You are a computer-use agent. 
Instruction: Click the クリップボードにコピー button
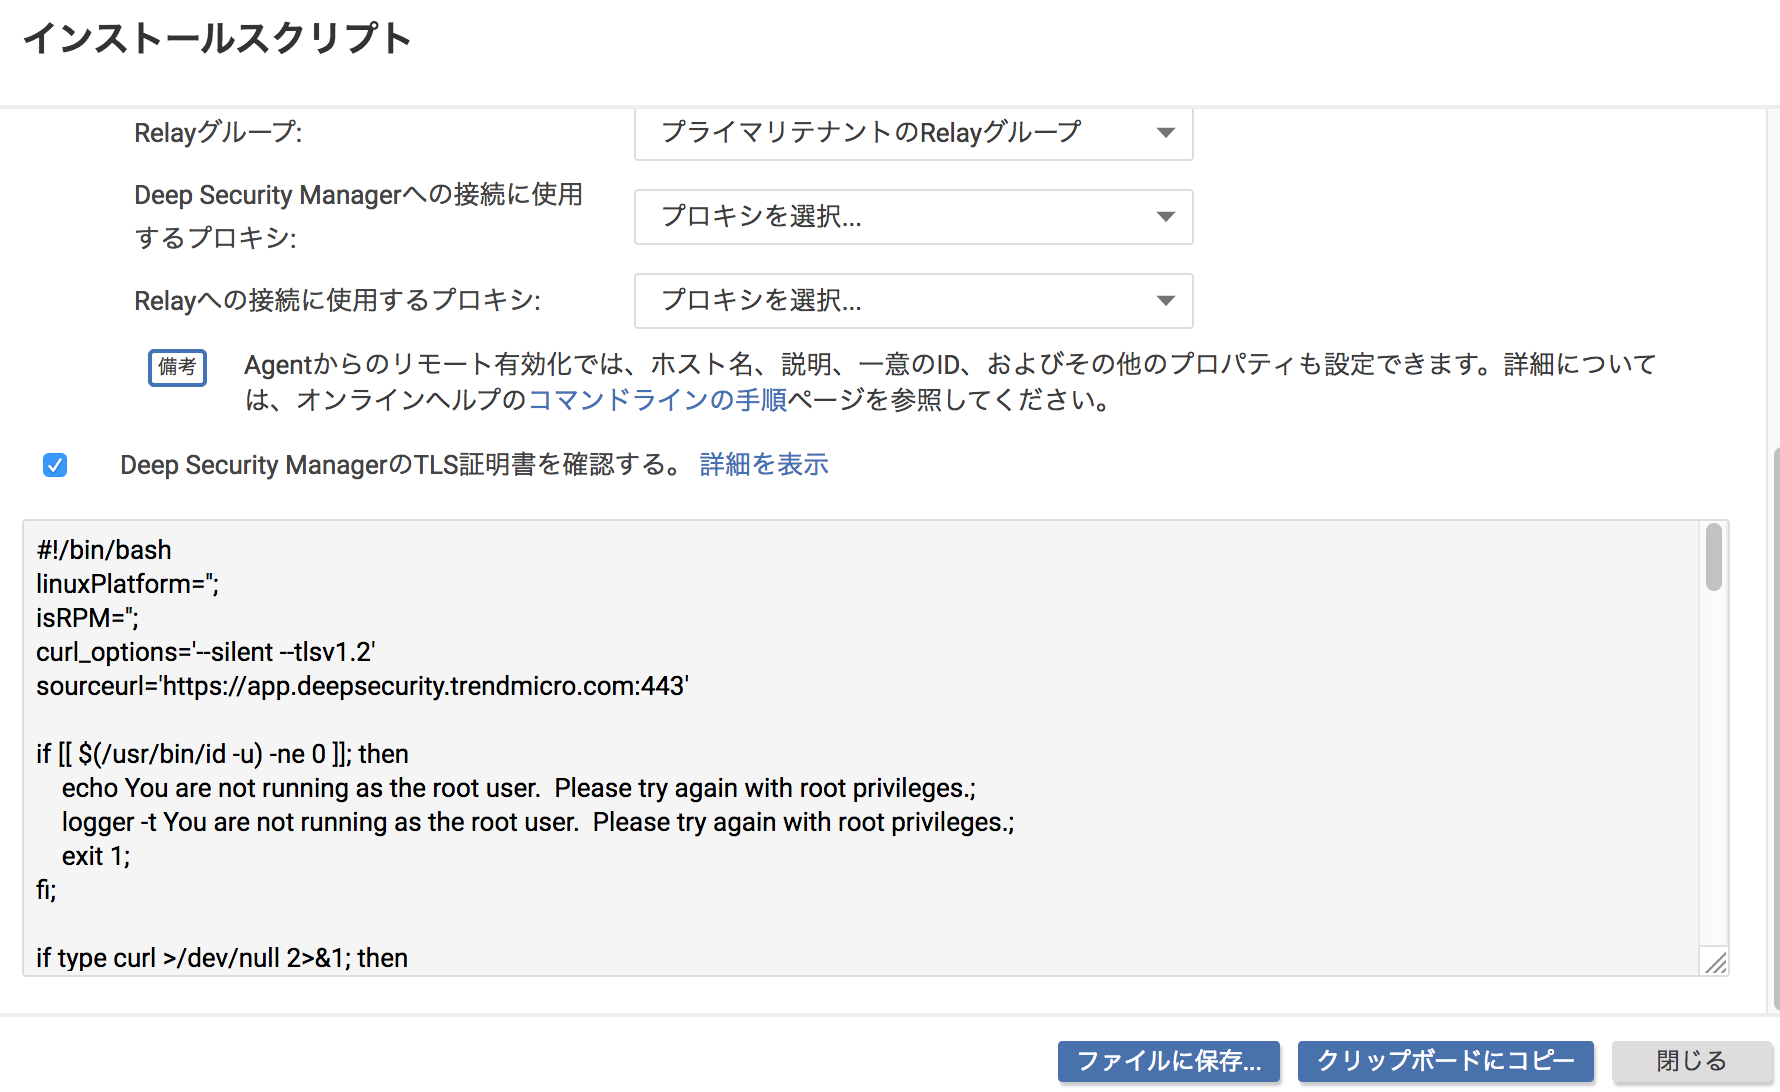pos(1445,1061)
